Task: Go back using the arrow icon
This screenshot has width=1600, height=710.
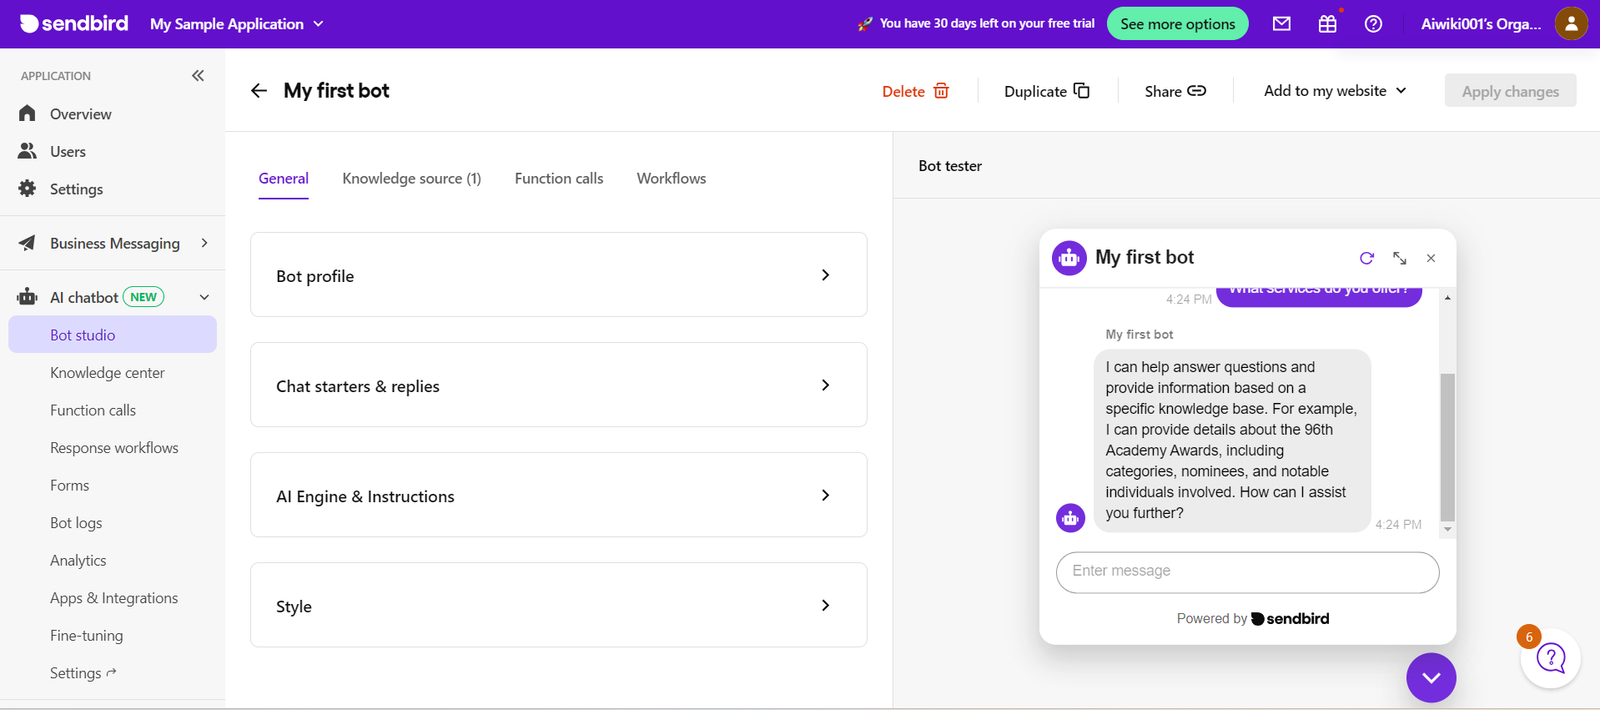Action: [x=259, y=91]
